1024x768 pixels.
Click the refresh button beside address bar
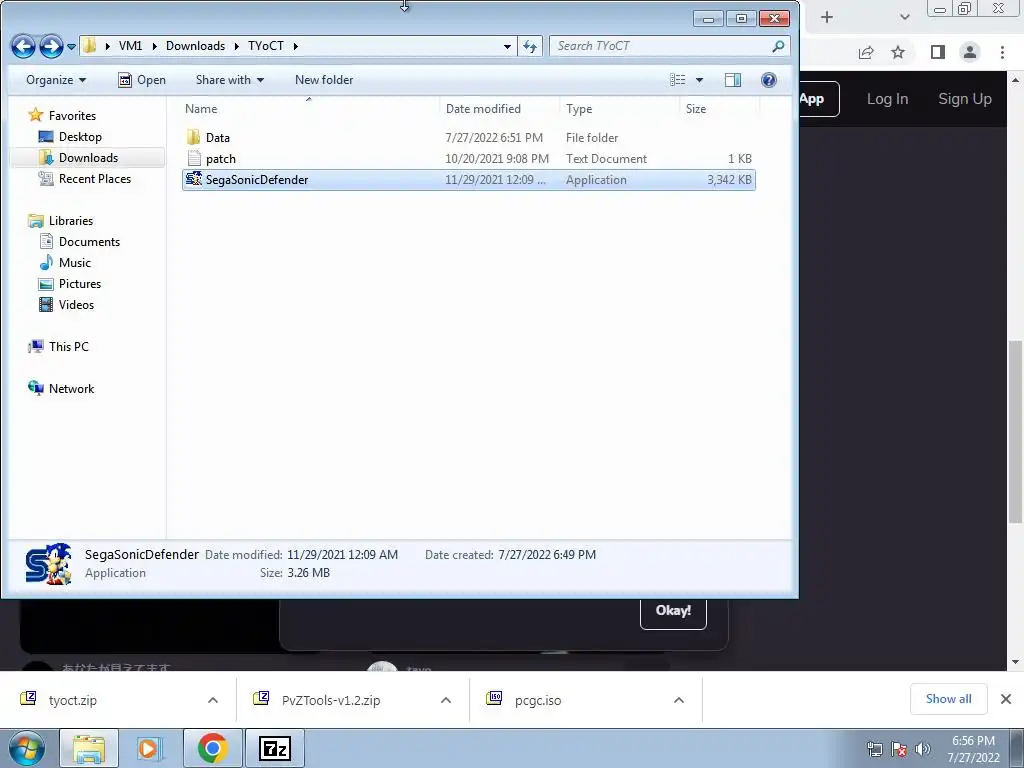530,46
